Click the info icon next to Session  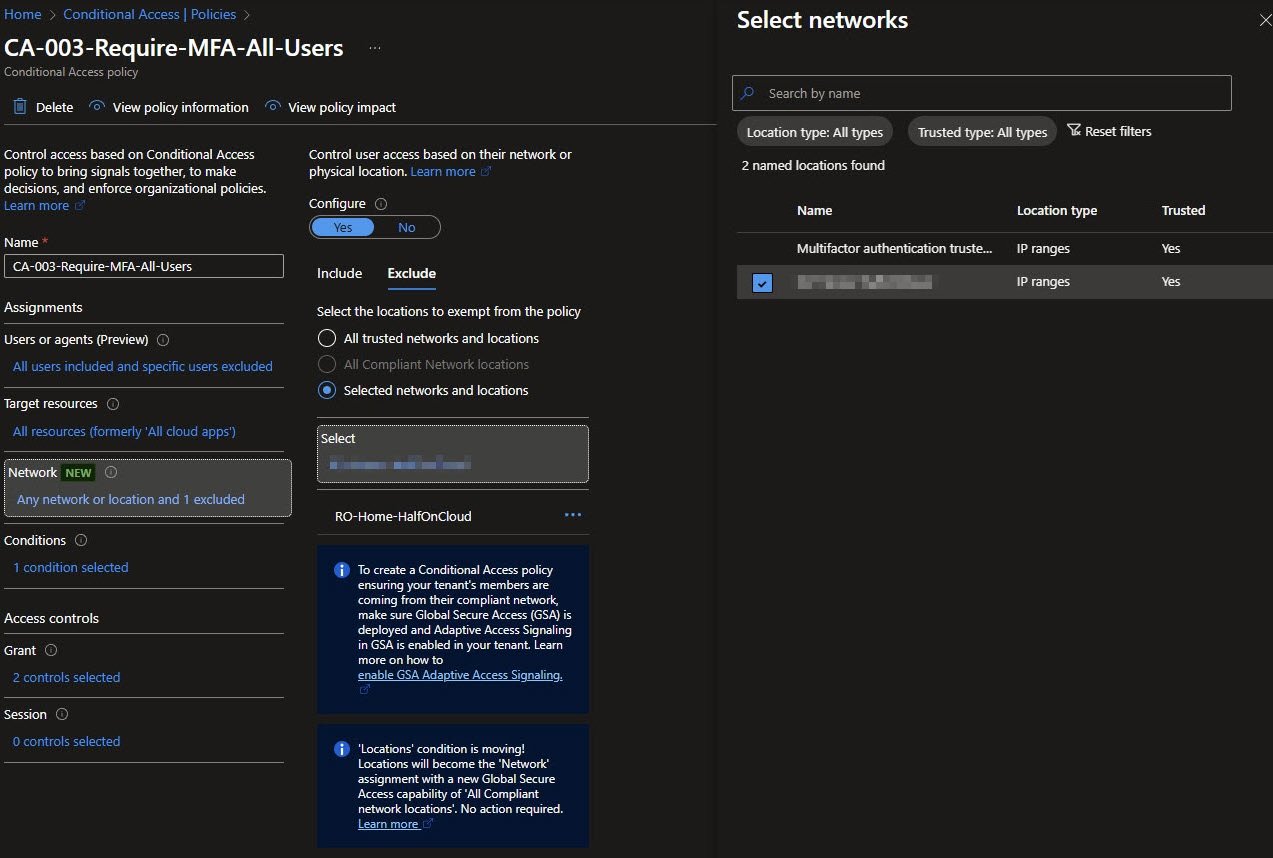(62, 715)
